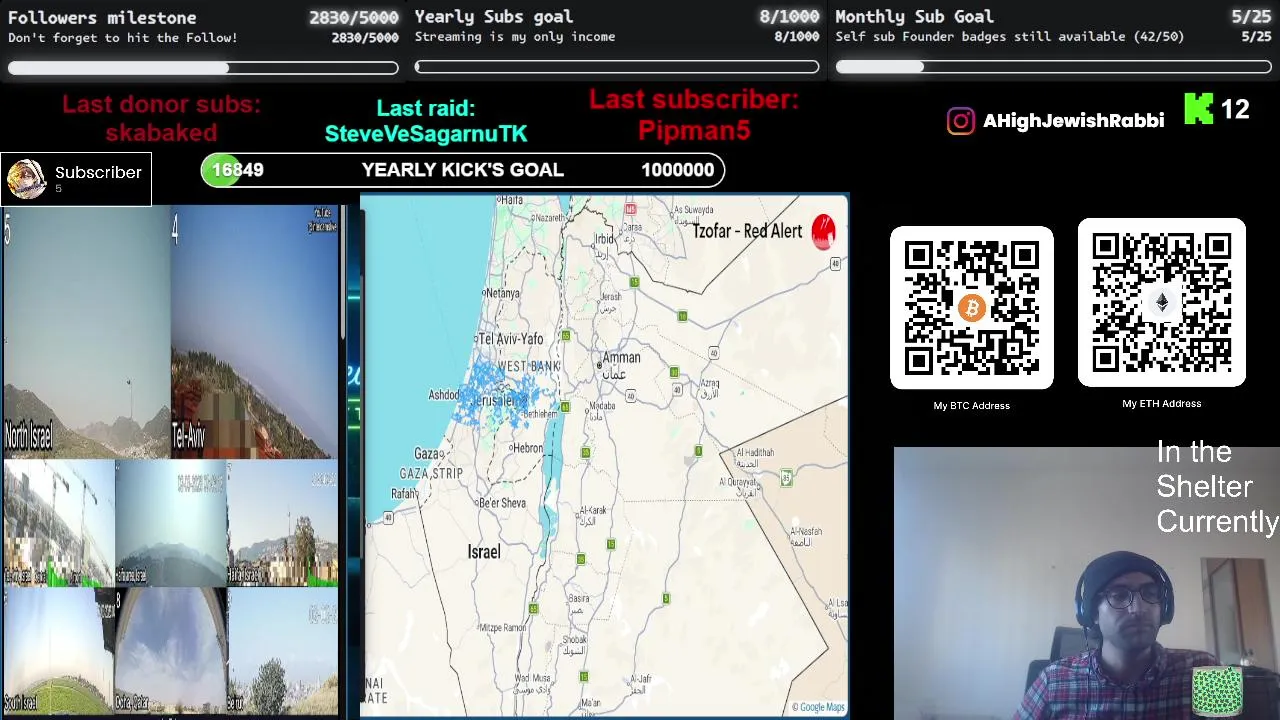The image size is (1280, 720).
Task: Click Netanya on the map
Action: click(x=502, y=294)
